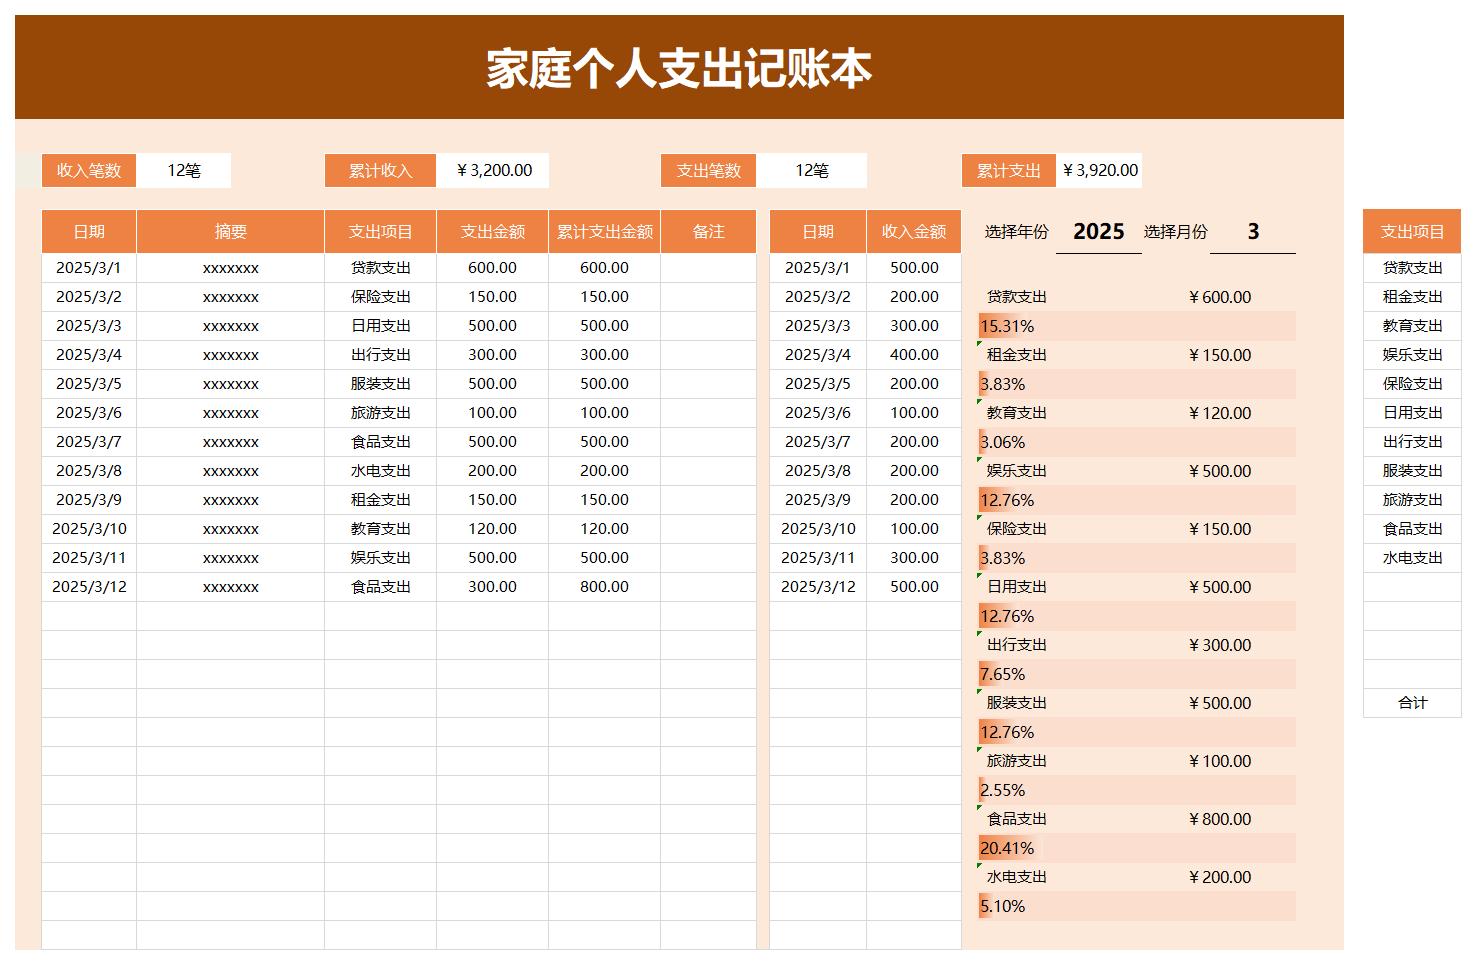Select 出行支出 in the expense table

pos(381,354)
